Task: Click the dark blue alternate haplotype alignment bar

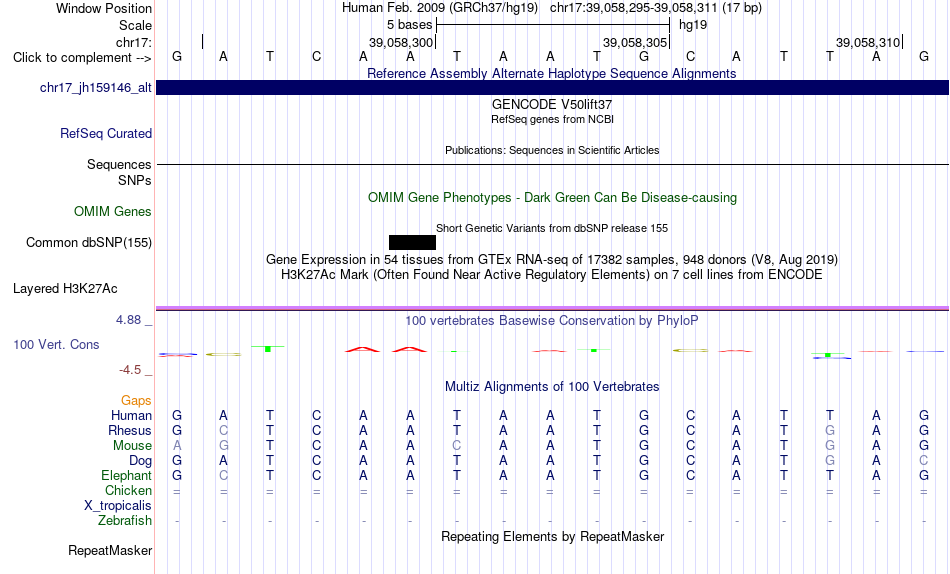Action: tap(552, 87)
